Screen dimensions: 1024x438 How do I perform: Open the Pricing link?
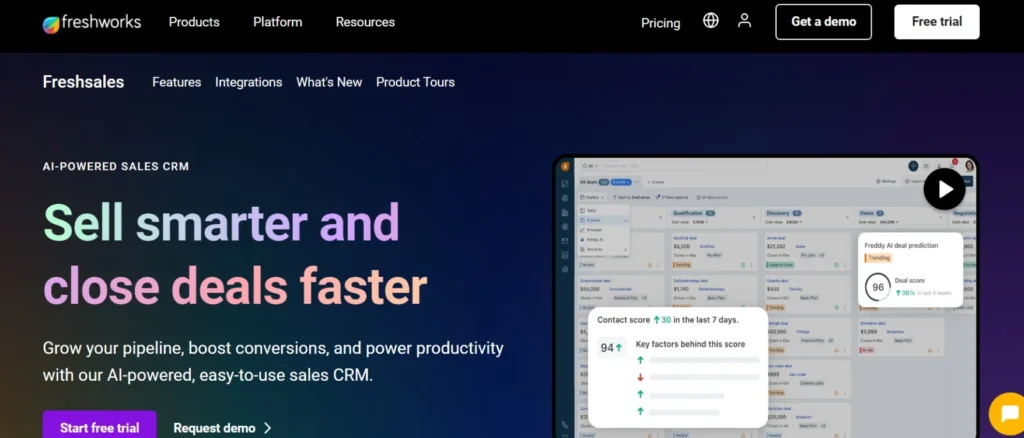pos(660,22)
